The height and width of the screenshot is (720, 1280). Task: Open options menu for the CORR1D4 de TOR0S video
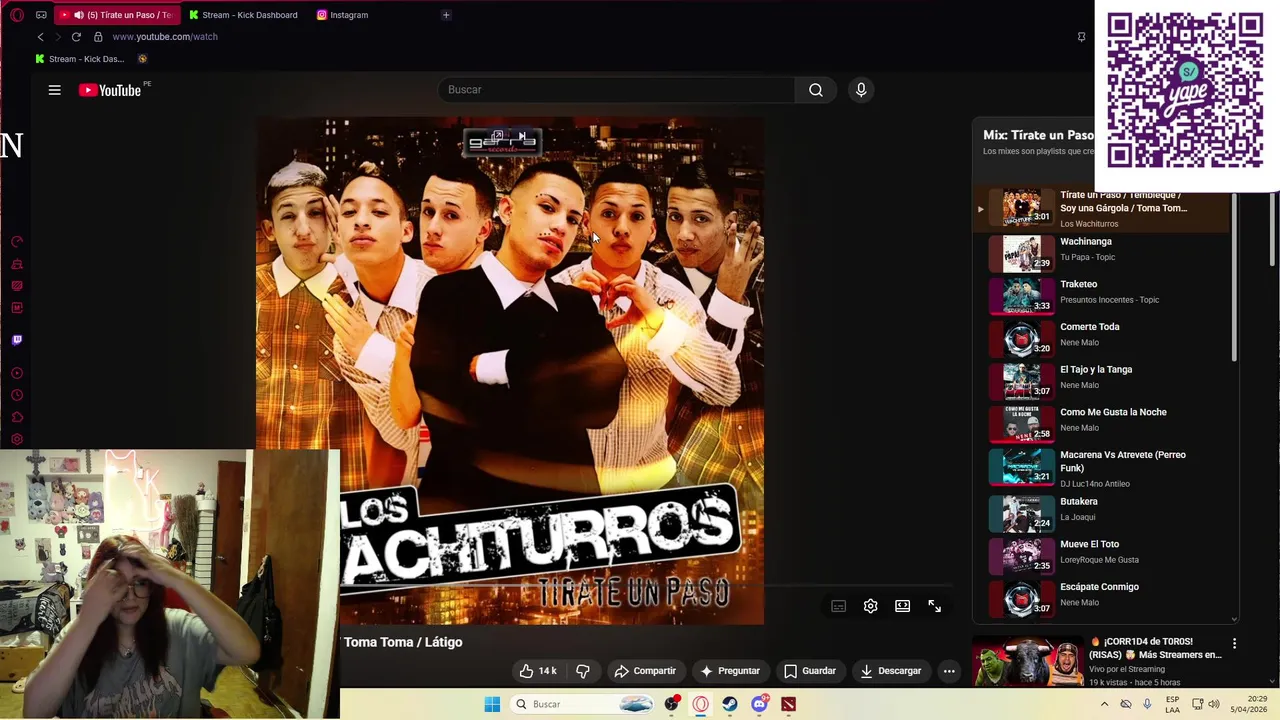1234,644
